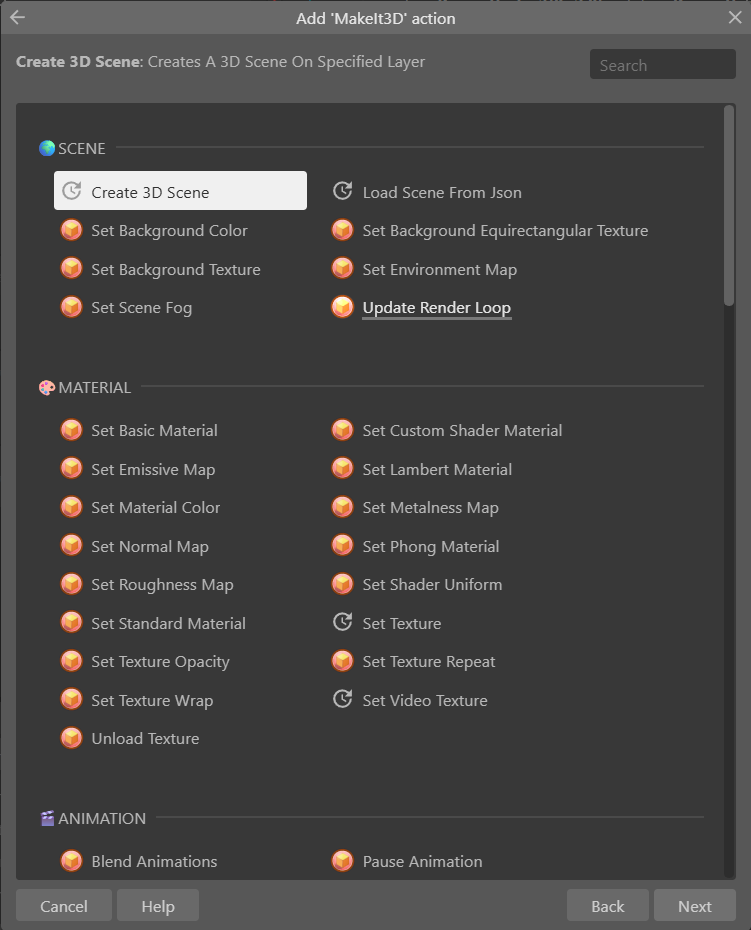The image size is (751, 930).
Task: Click the Set Roughness Map cube icon
Action: pyautogui.click(x=72, y=584)
